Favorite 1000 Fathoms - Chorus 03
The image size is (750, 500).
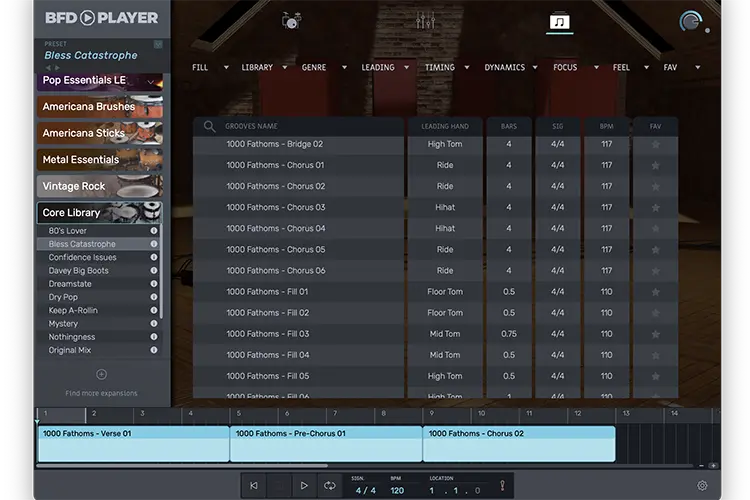point(655,208)
